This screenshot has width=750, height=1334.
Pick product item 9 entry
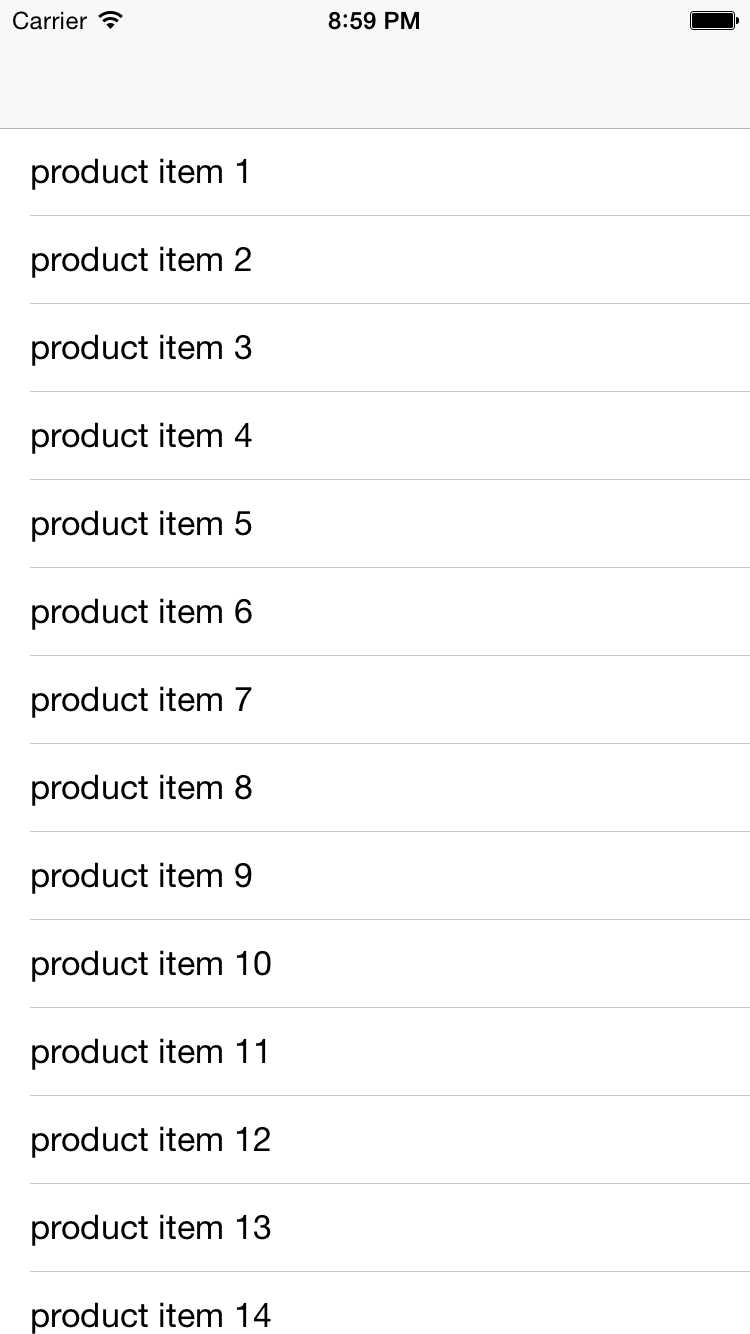point(141,876)
